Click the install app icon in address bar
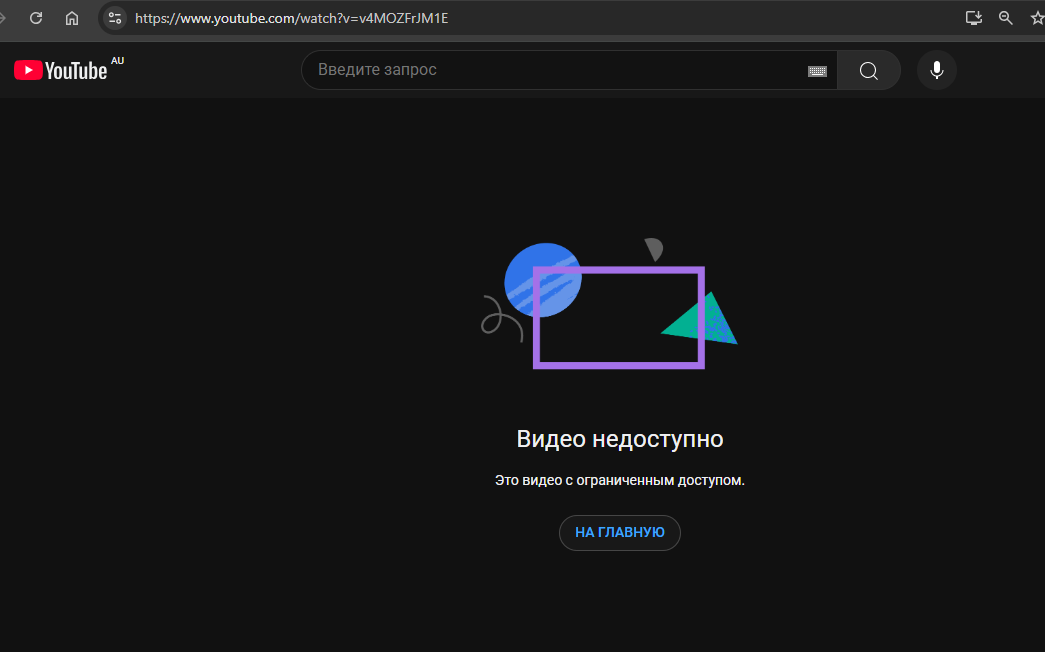Image resolution: width=1045 pixels, height=652 pixels. (x=974, y=18)
